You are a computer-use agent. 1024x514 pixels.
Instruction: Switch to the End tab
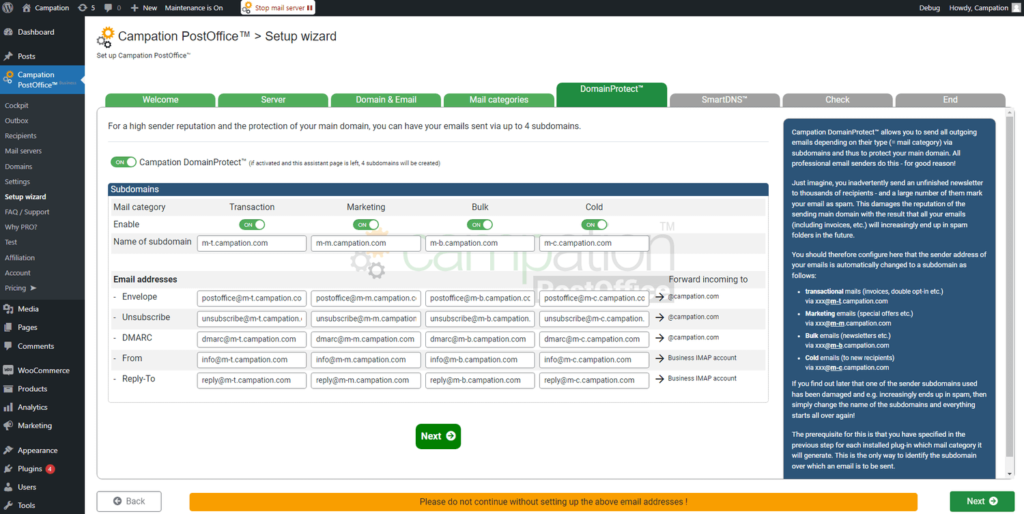[950, 100]
